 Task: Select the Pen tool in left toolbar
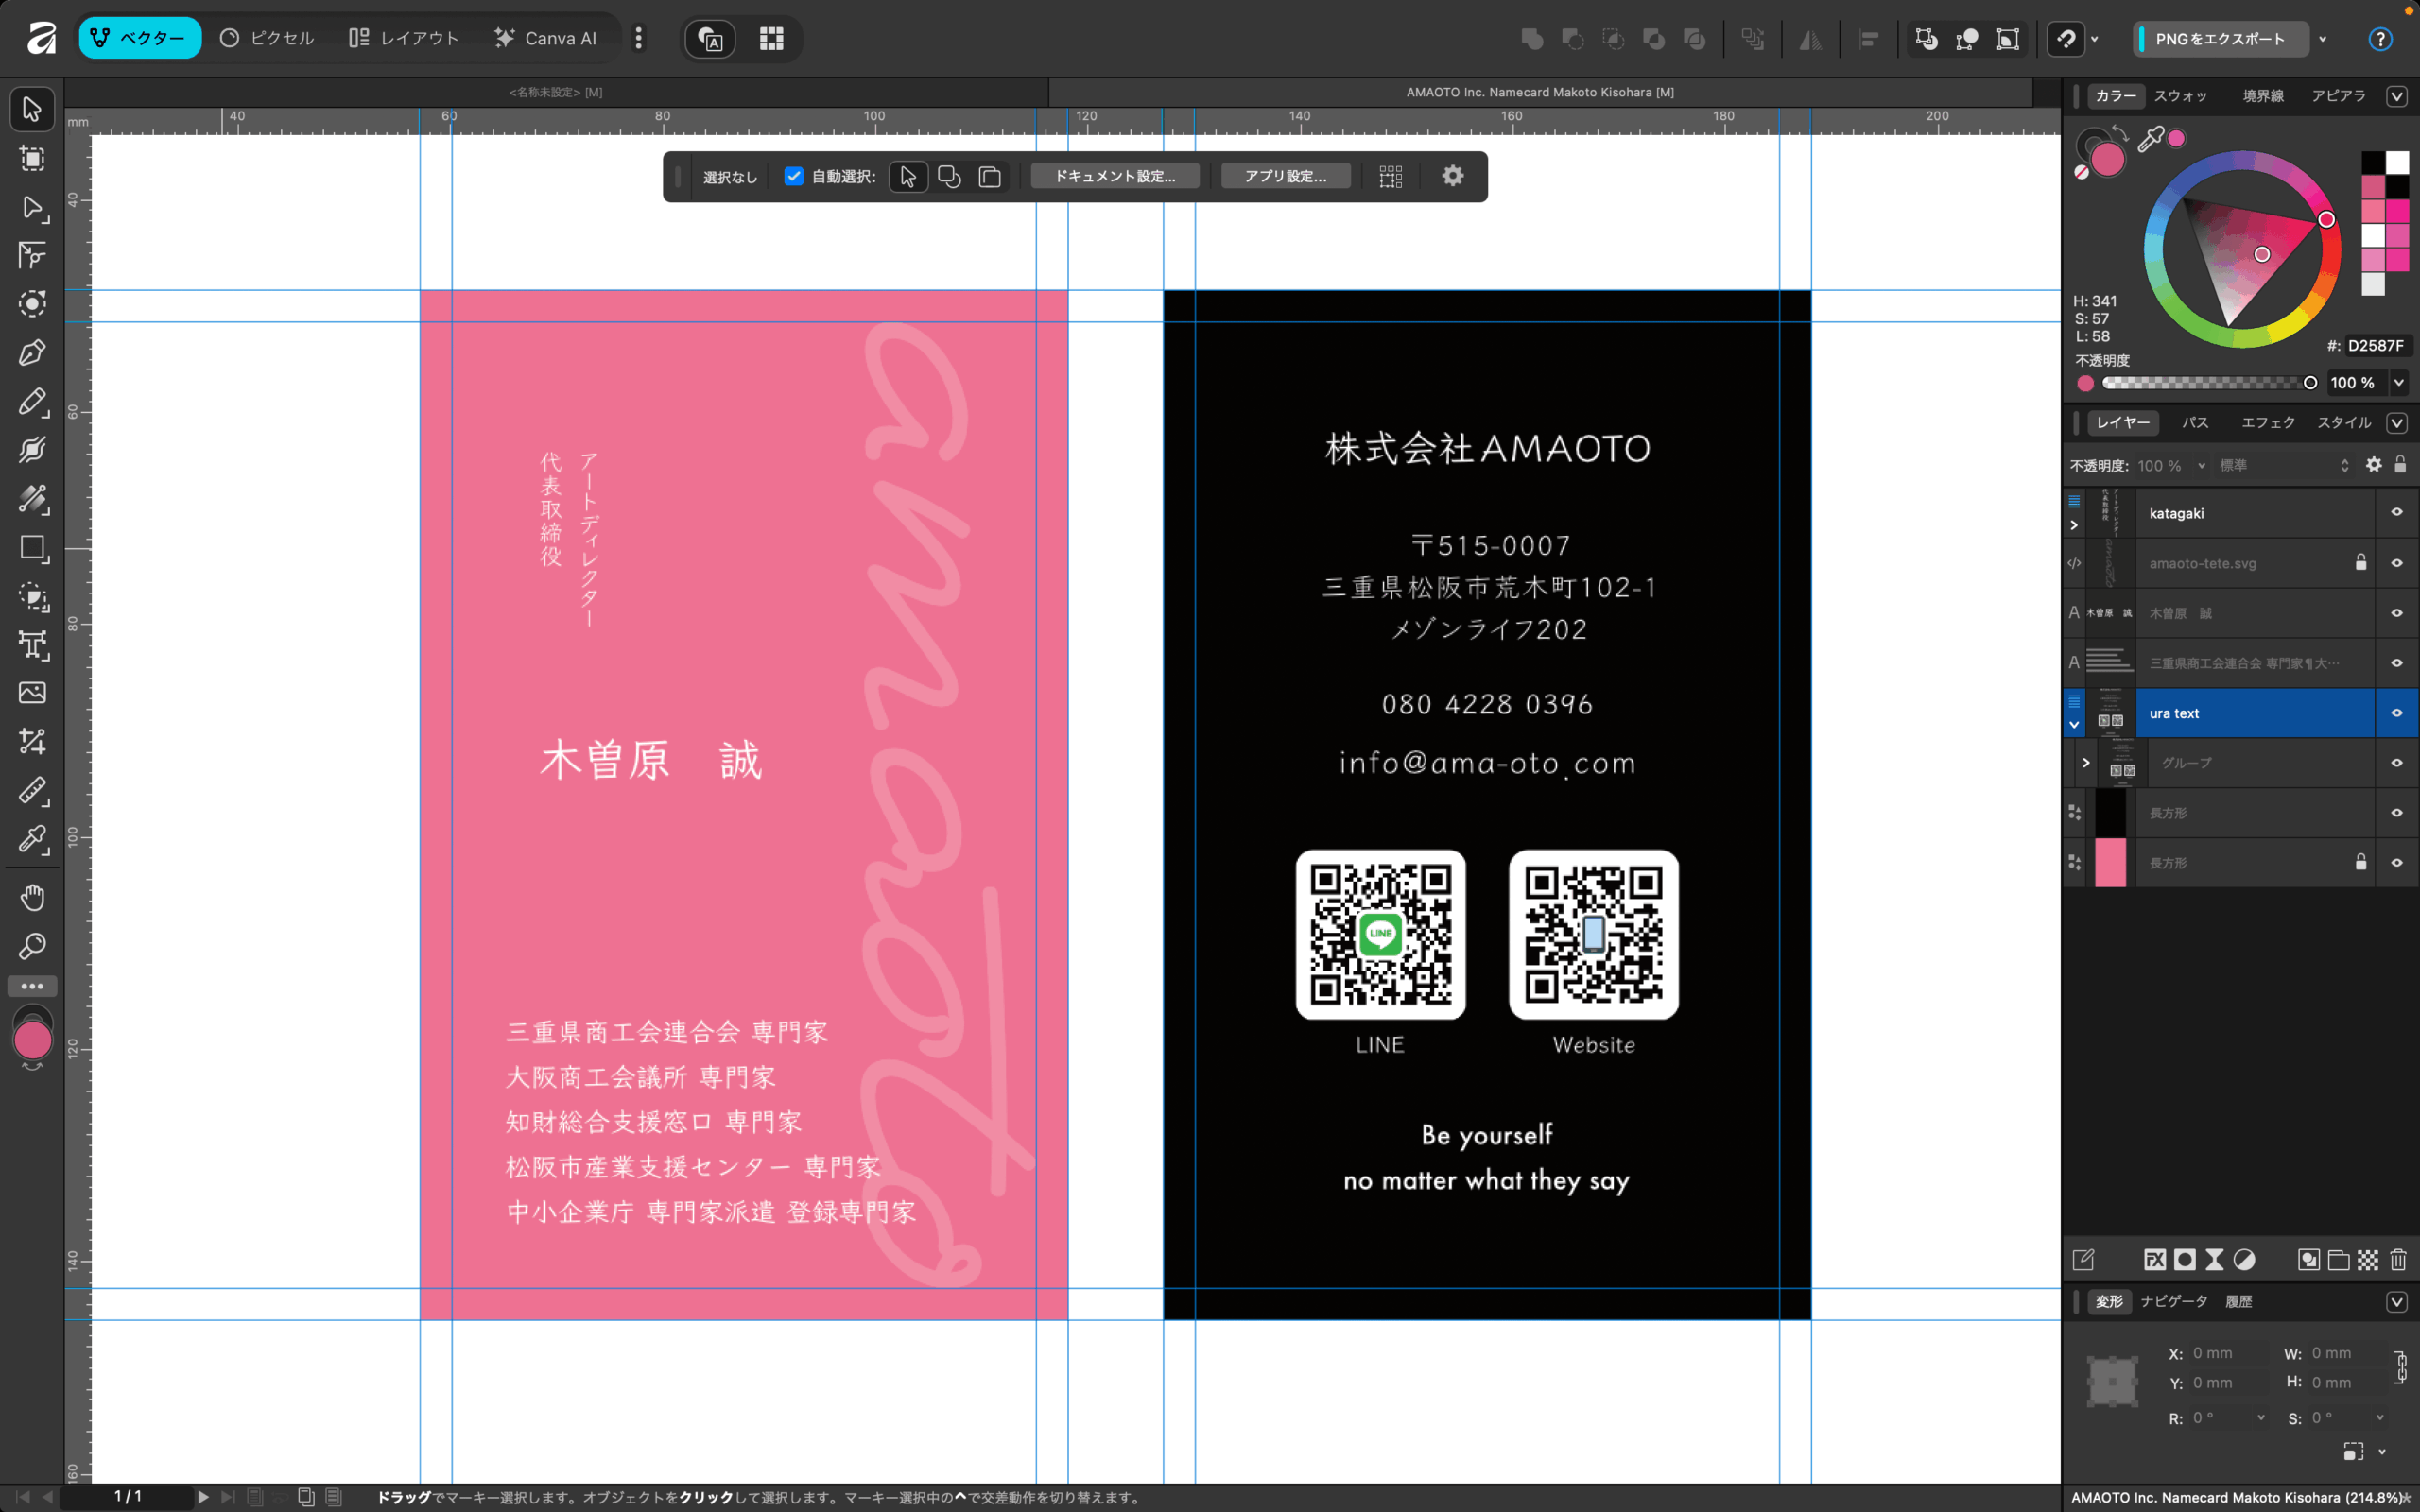pos(32,353)
